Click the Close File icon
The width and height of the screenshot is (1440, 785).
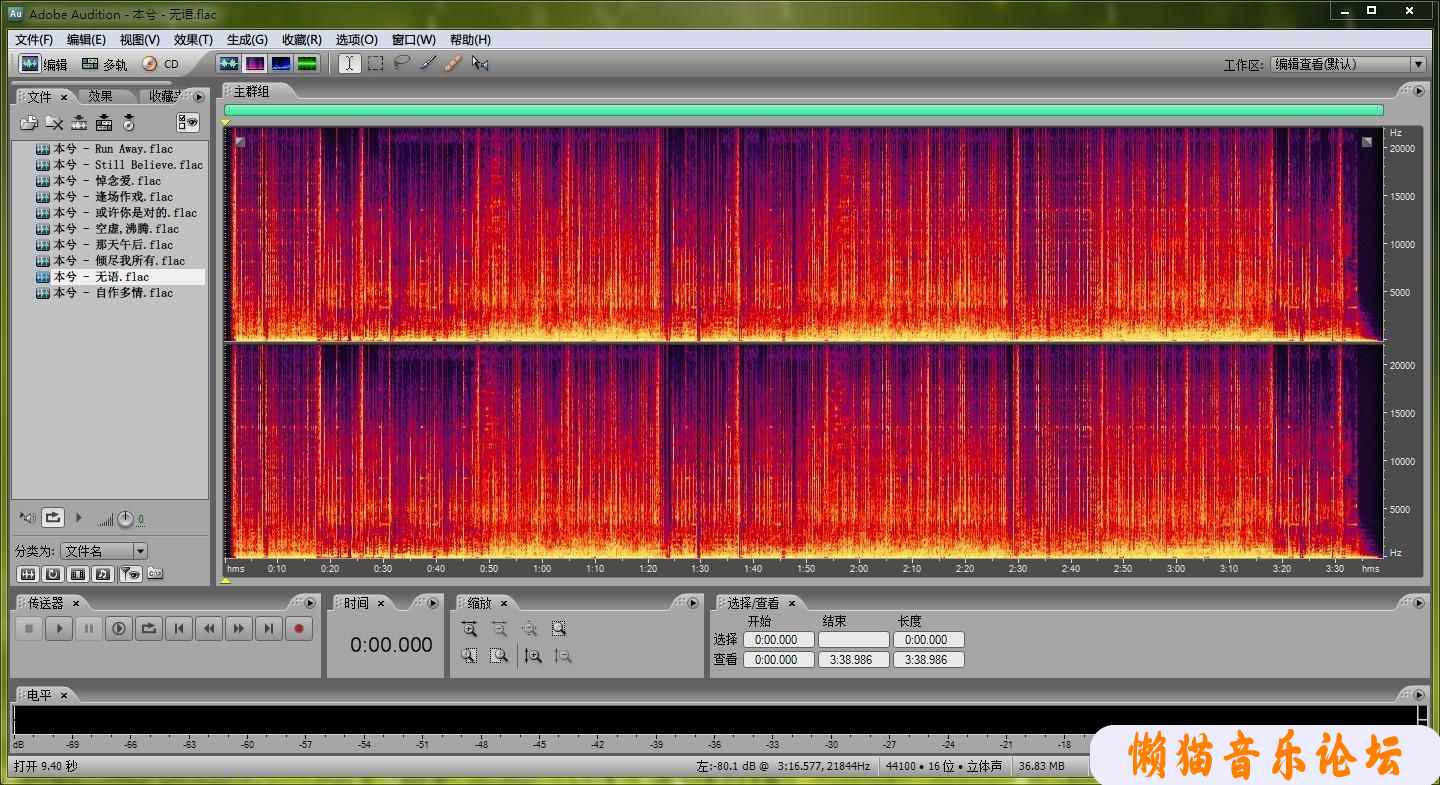click(54, 123)
